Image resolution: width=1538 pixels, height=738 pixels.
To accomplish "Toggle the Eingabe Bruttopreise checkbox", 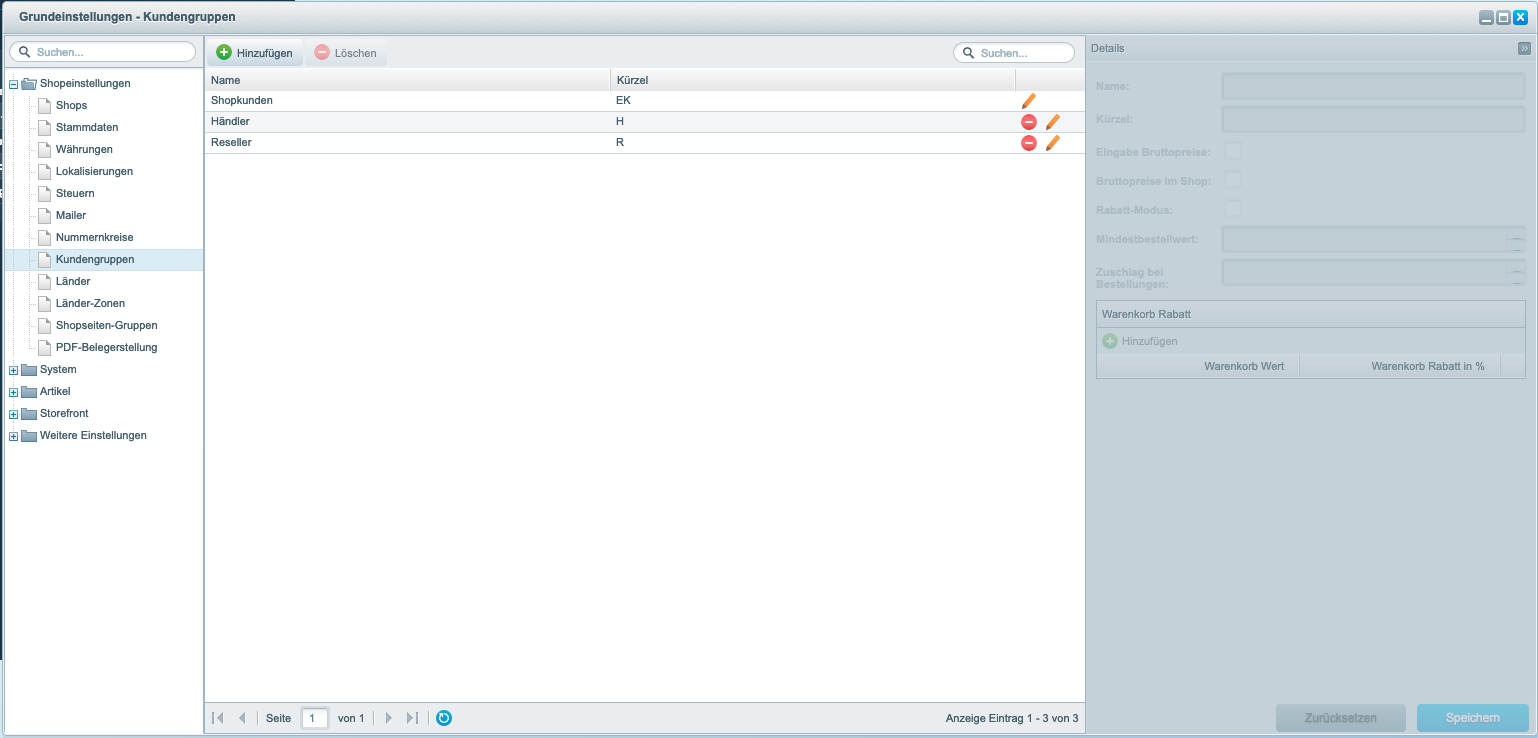I will [1233, 151].
